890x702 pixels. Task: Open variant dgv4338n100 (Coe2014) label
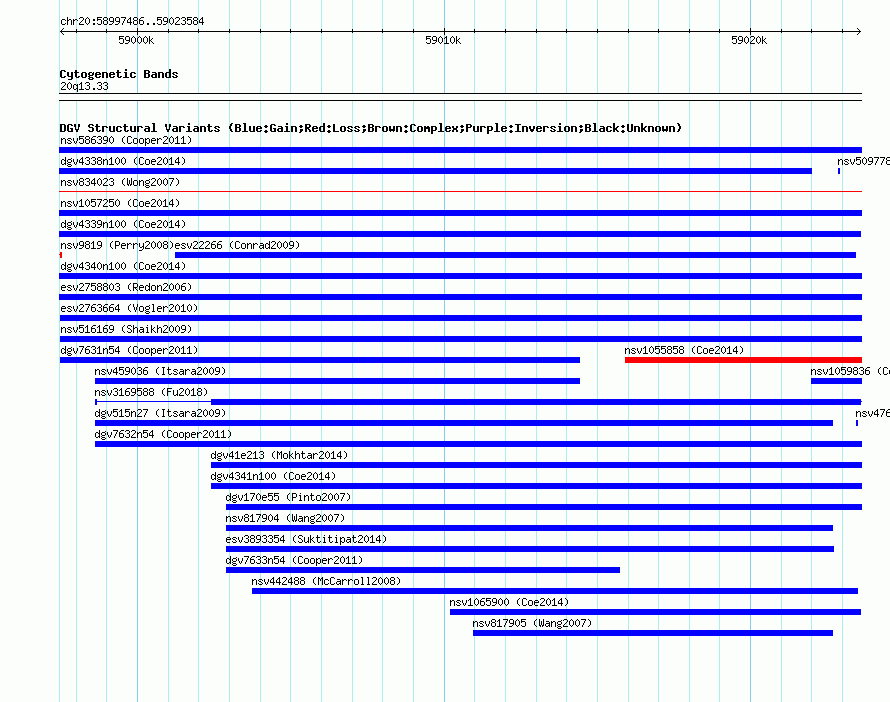[123, 161]
